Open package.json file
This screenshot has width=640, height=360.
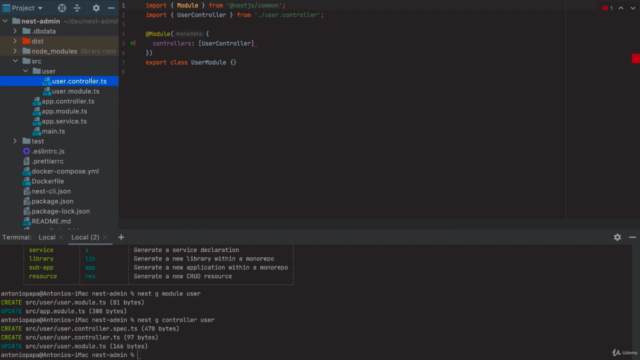coord(52,201)
